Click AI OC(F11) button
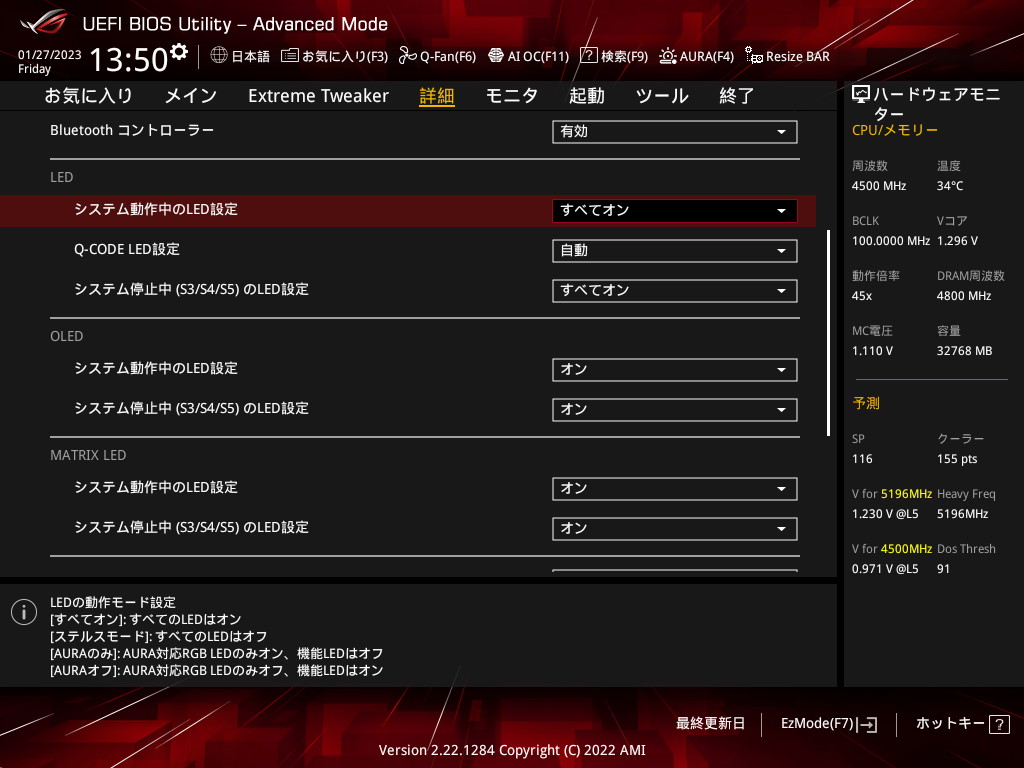The width and height of the screenshot is (1024, 768). [538, 56]
